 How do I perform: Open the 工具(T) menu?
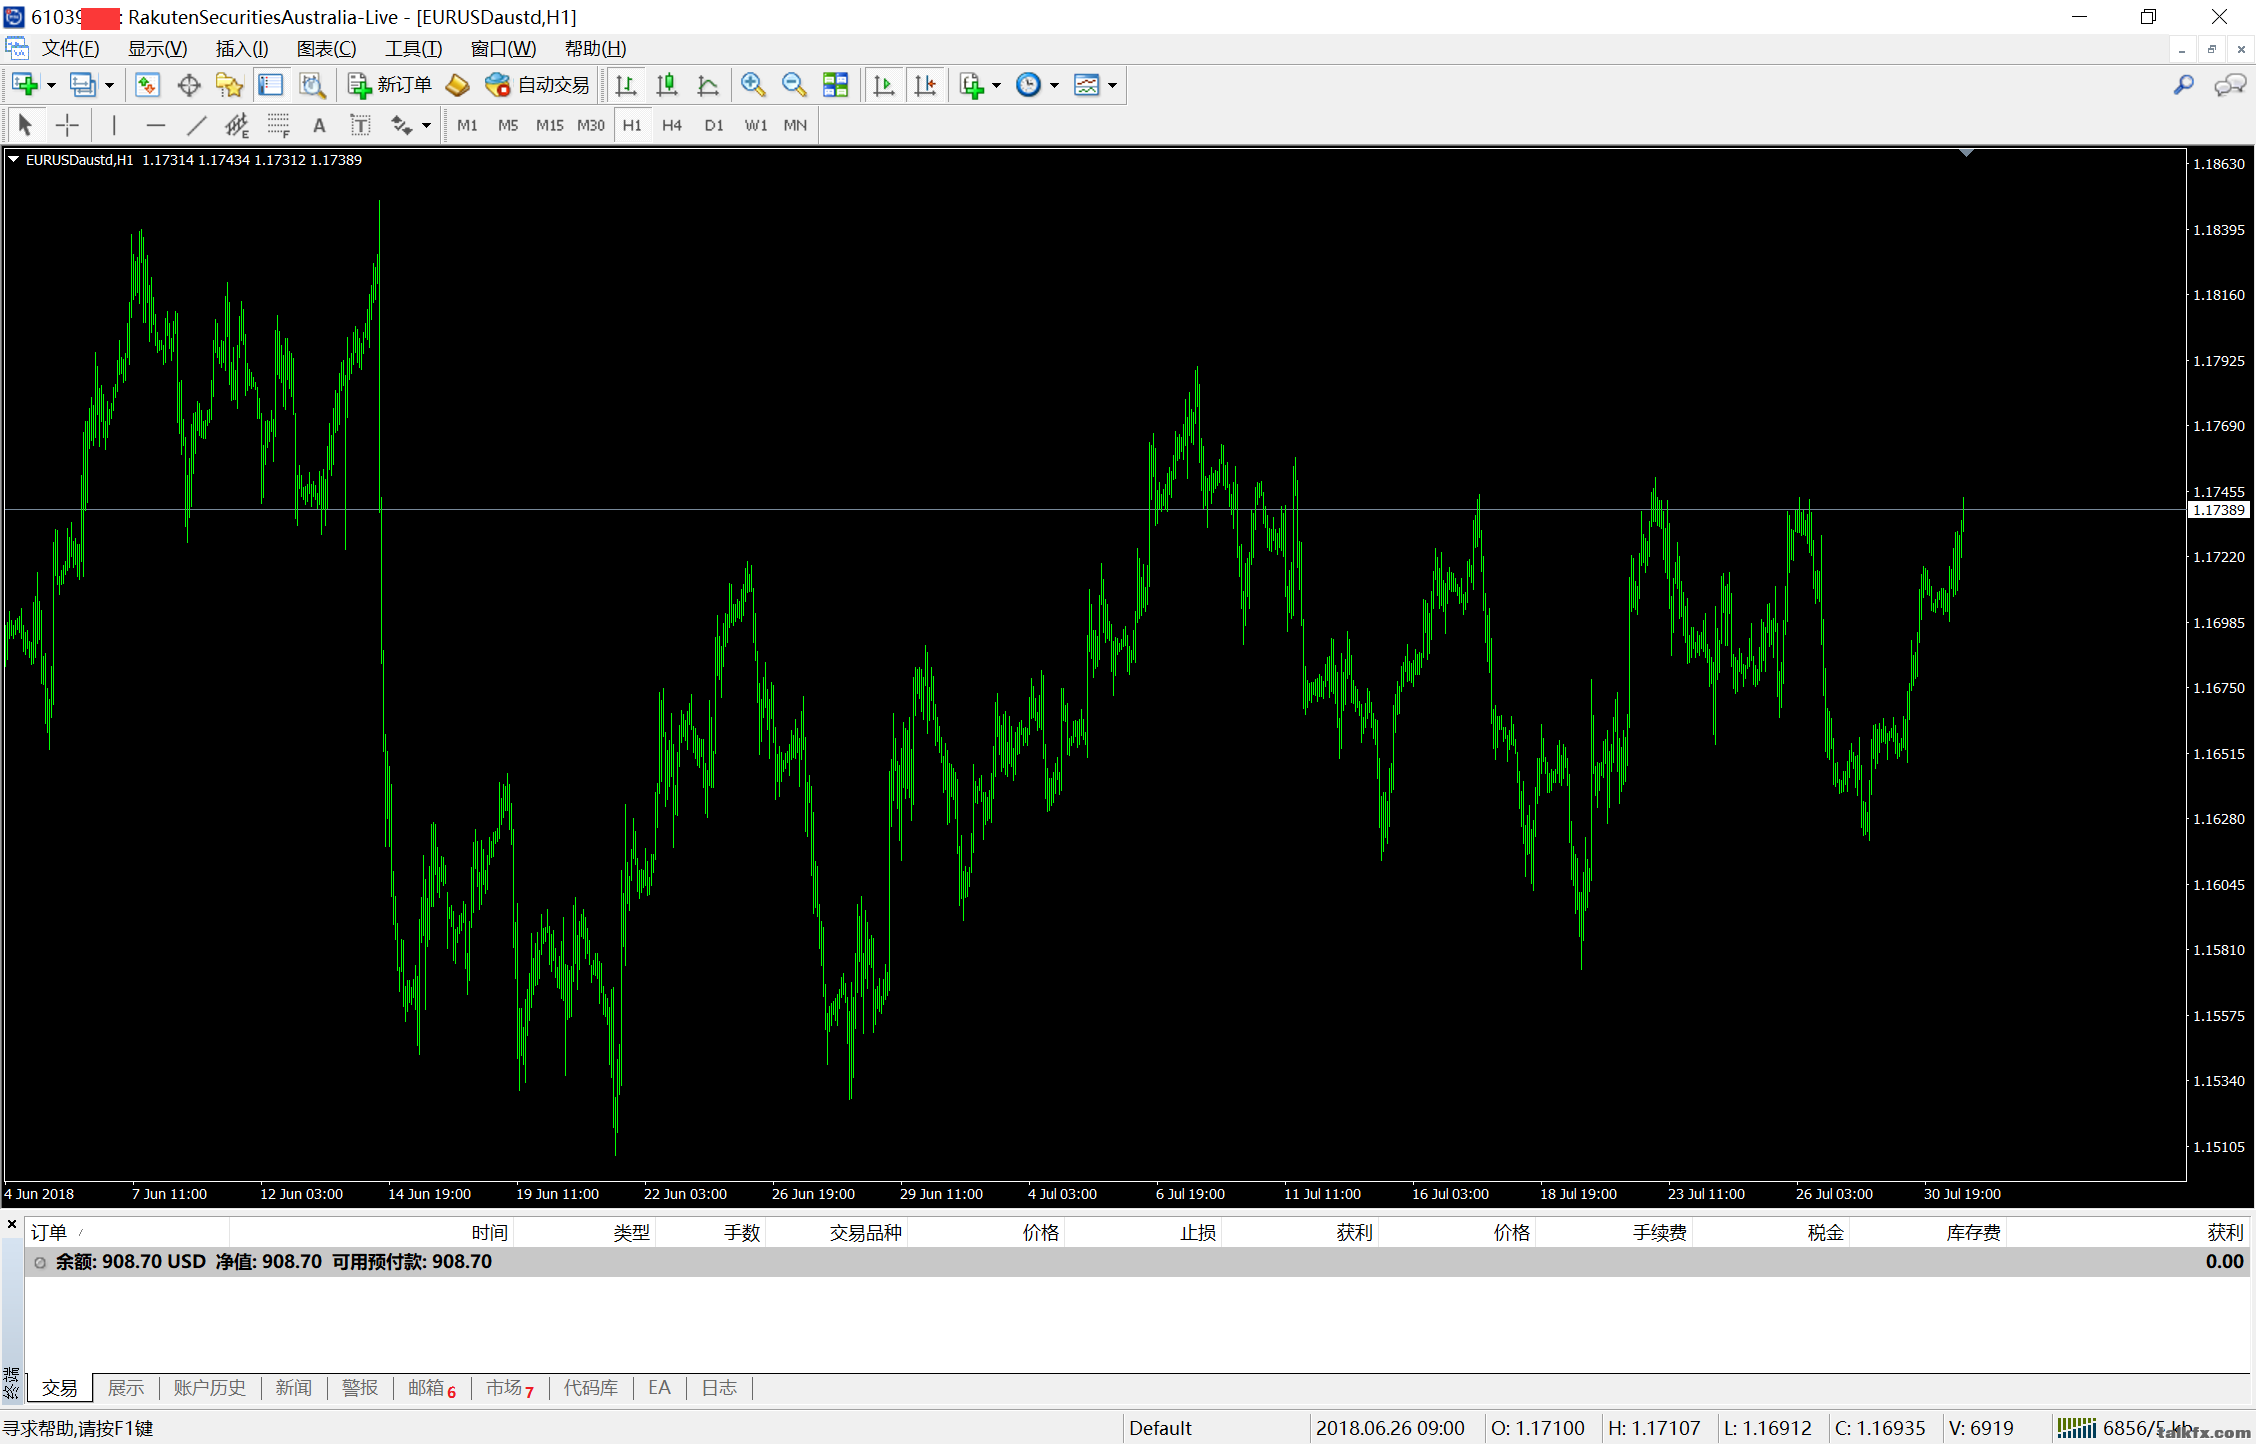(413, 49)
